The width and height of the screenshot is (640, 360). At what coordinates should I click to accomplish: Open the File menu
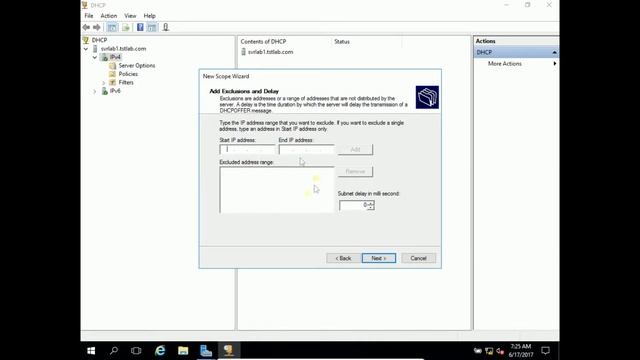[89, 16]
